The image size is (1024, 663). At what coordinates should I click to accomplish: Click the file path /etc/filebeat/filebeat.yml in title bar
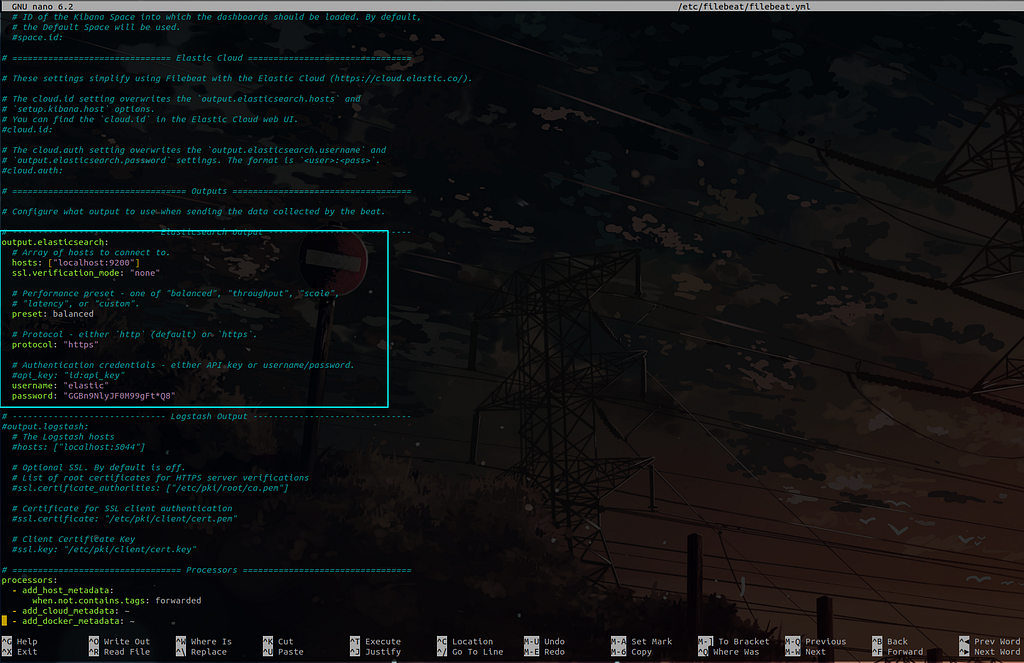point(744,6)
